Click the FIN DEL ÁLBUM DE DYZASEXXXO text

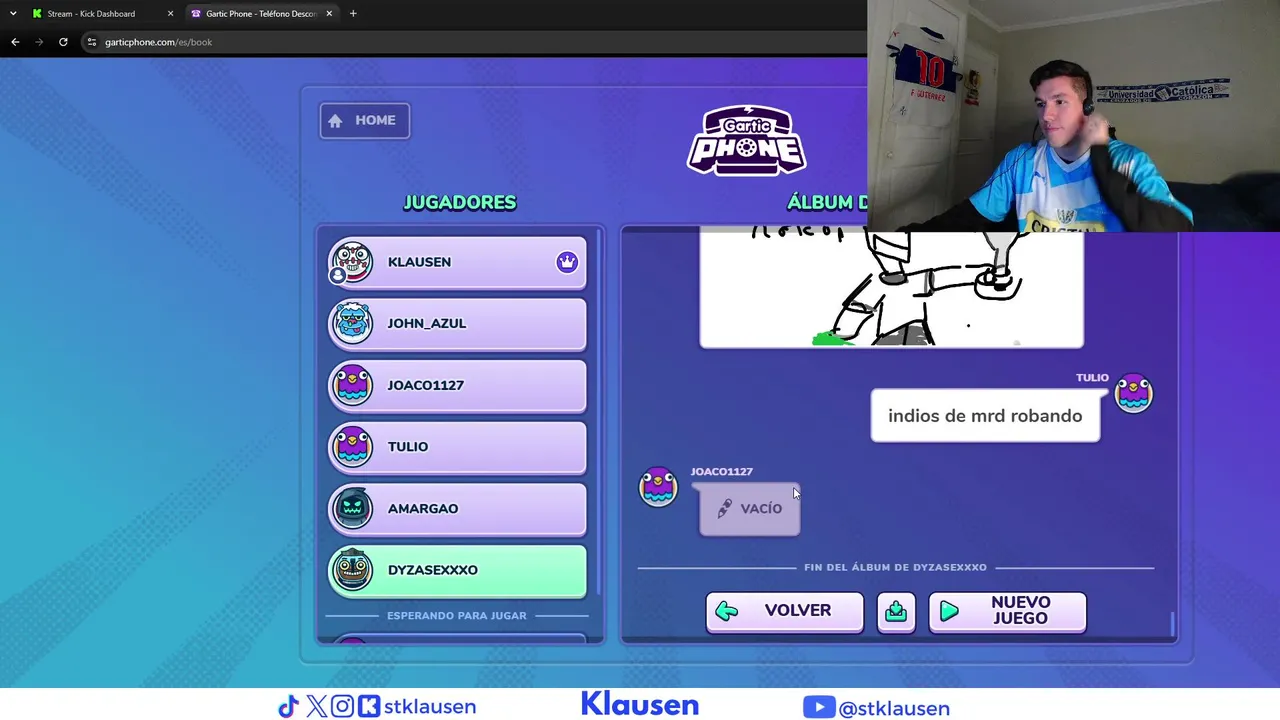[895, 567]
